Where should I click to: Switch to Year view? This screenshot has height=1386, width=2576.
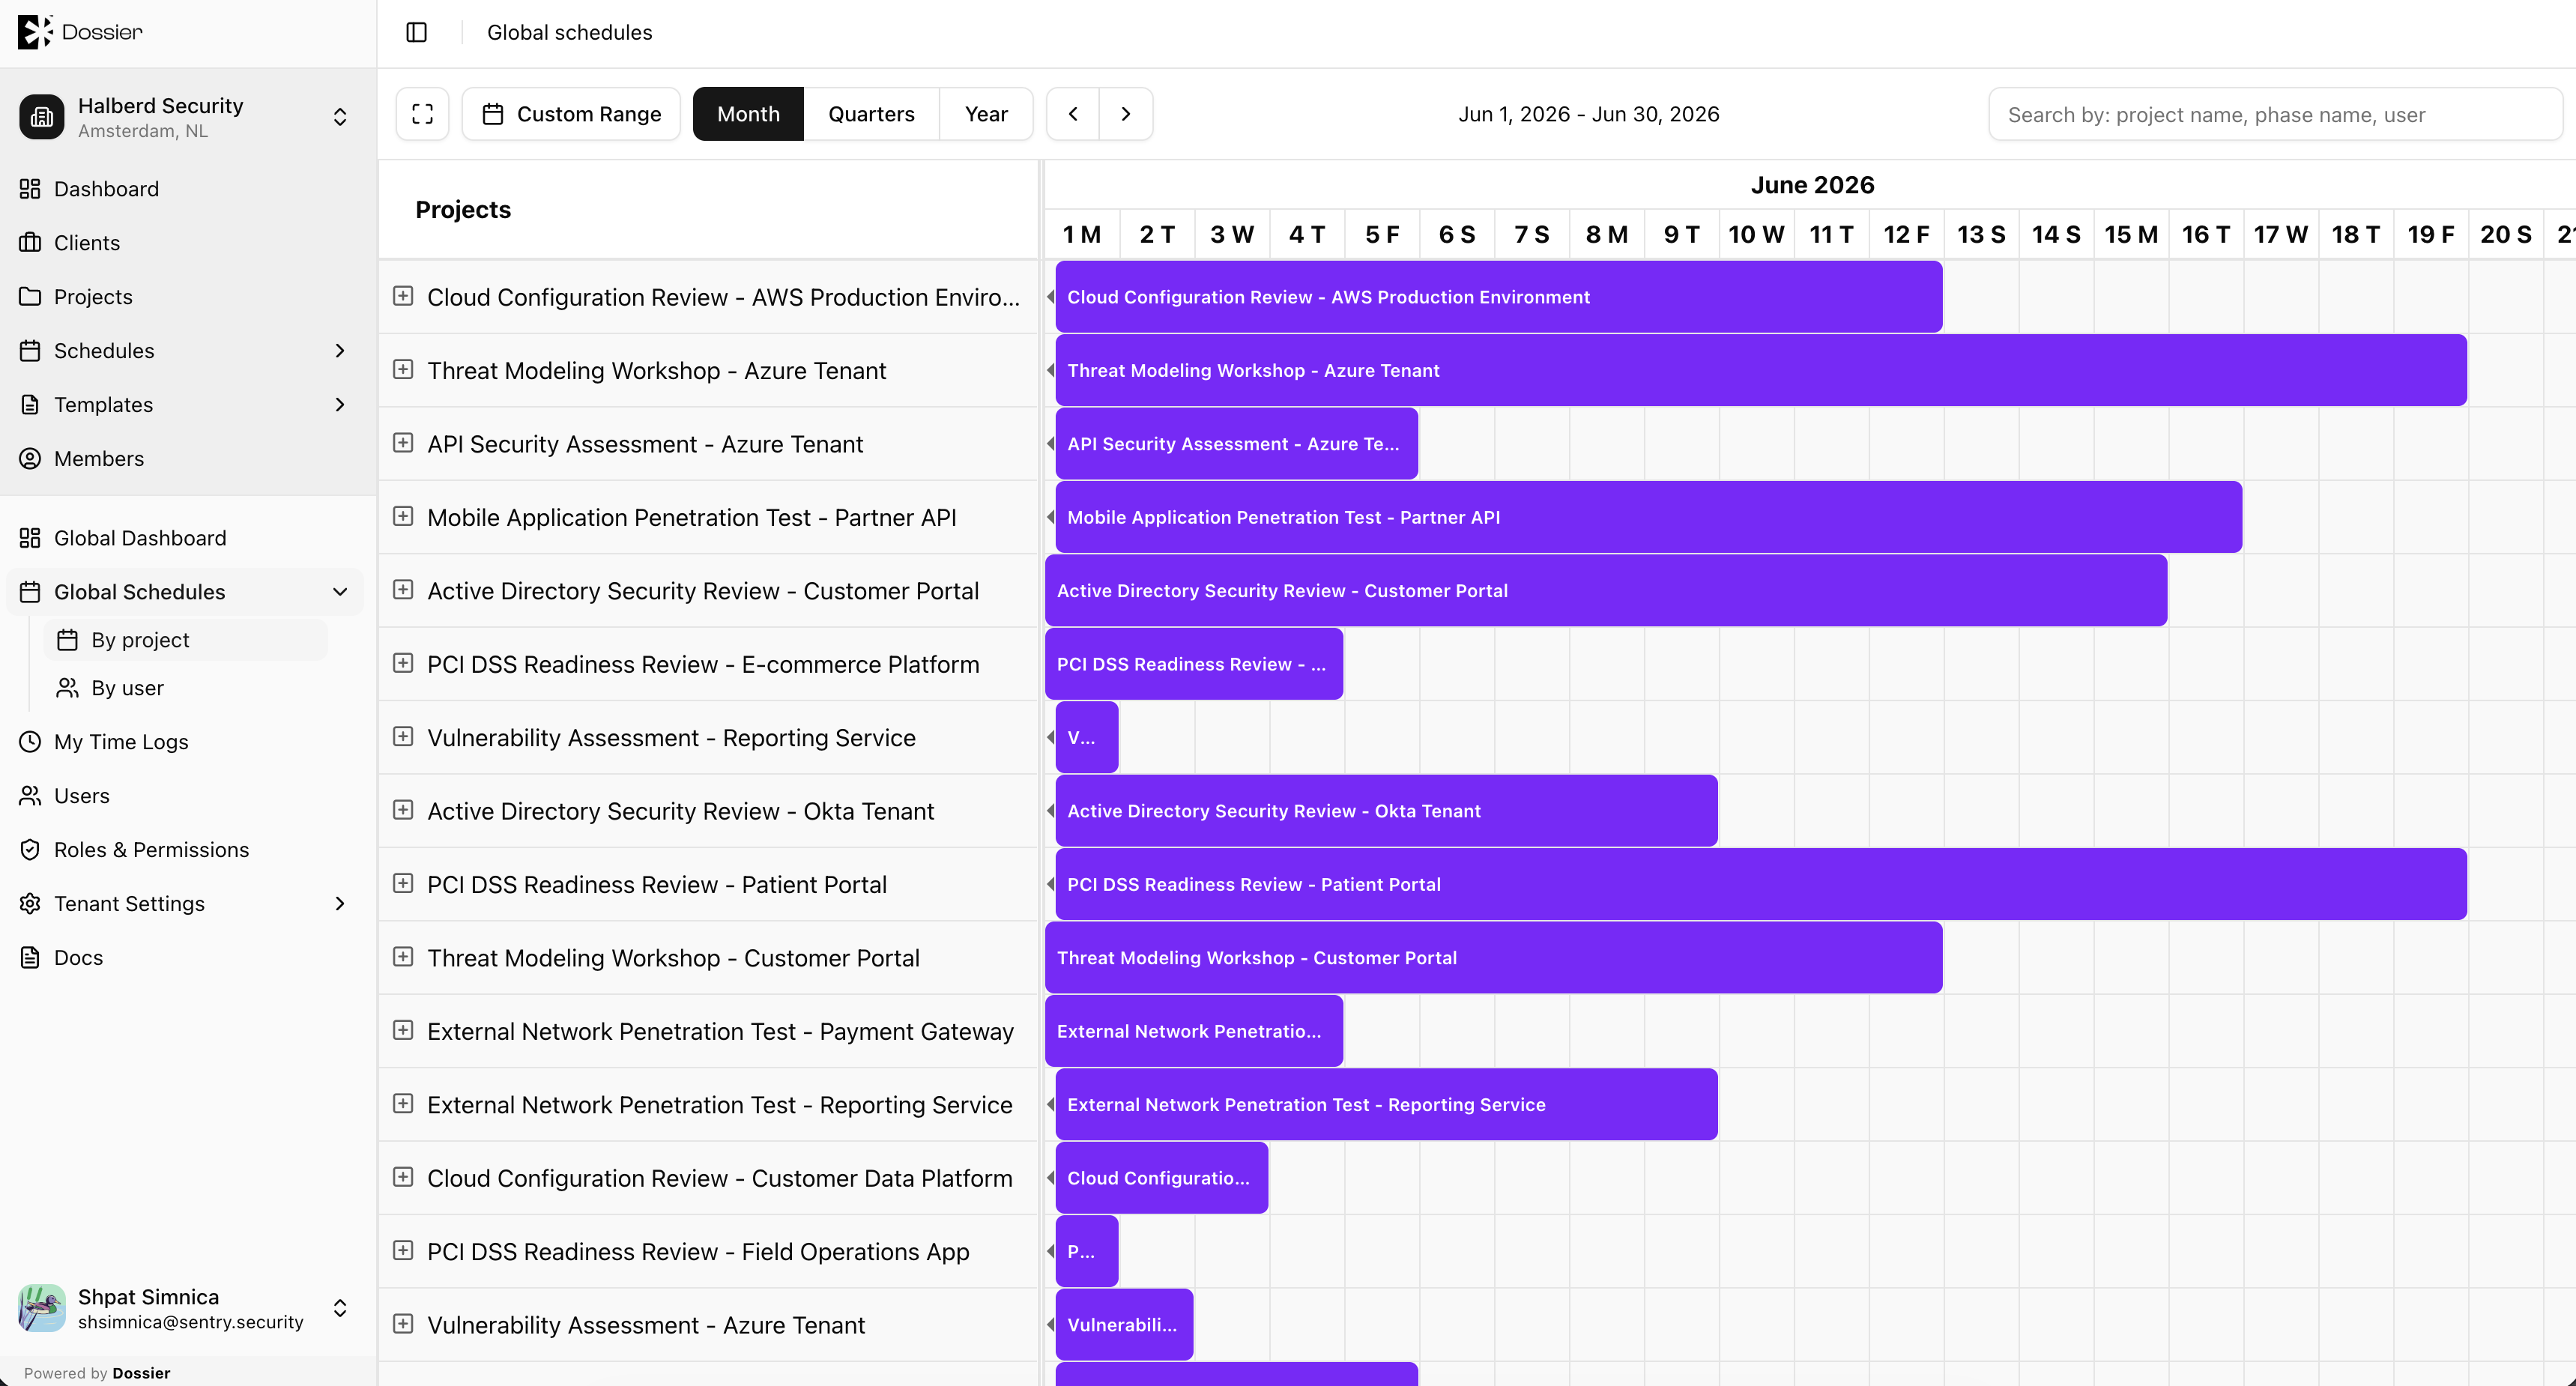click(x=986, y=114)
